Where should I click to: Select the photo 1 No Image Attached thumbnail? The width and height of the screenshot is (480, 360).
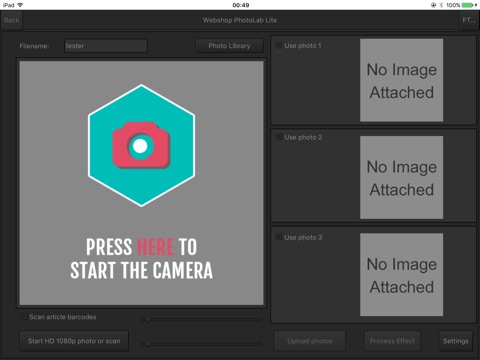point(402,80)
